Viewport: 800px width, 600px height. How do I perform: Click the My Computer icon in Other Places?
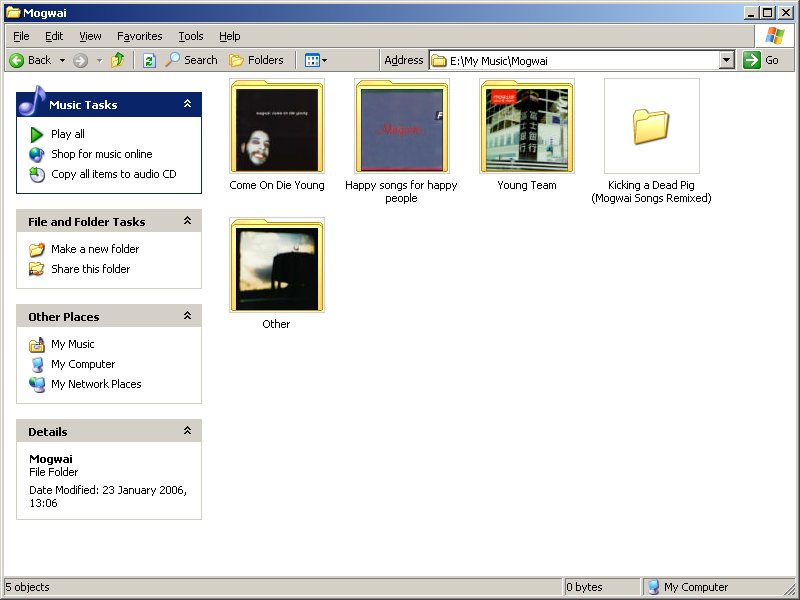37,364
